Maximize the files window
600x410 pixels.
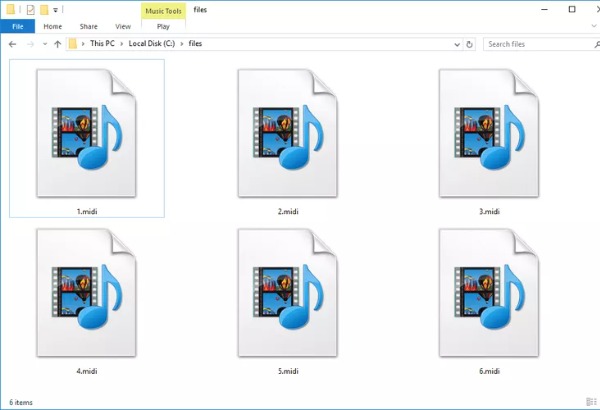pos(572,10)
